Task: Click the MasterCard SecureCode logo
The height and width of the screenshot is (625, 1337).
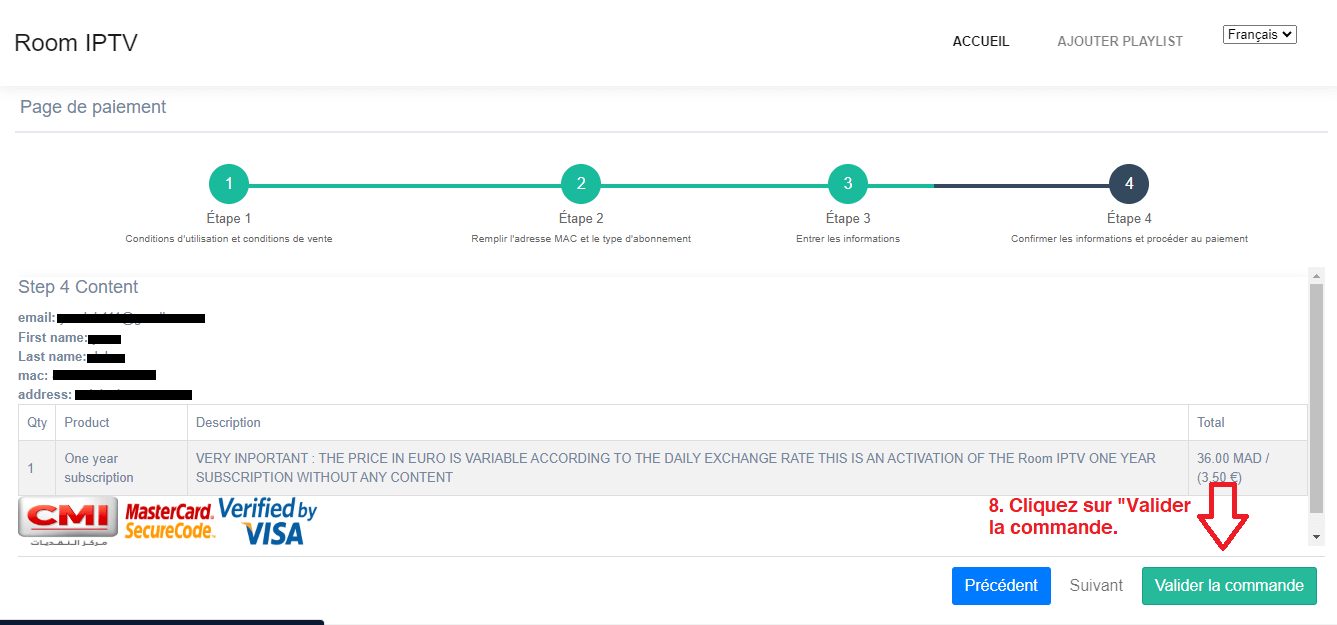Action: (x=169, y=521)
